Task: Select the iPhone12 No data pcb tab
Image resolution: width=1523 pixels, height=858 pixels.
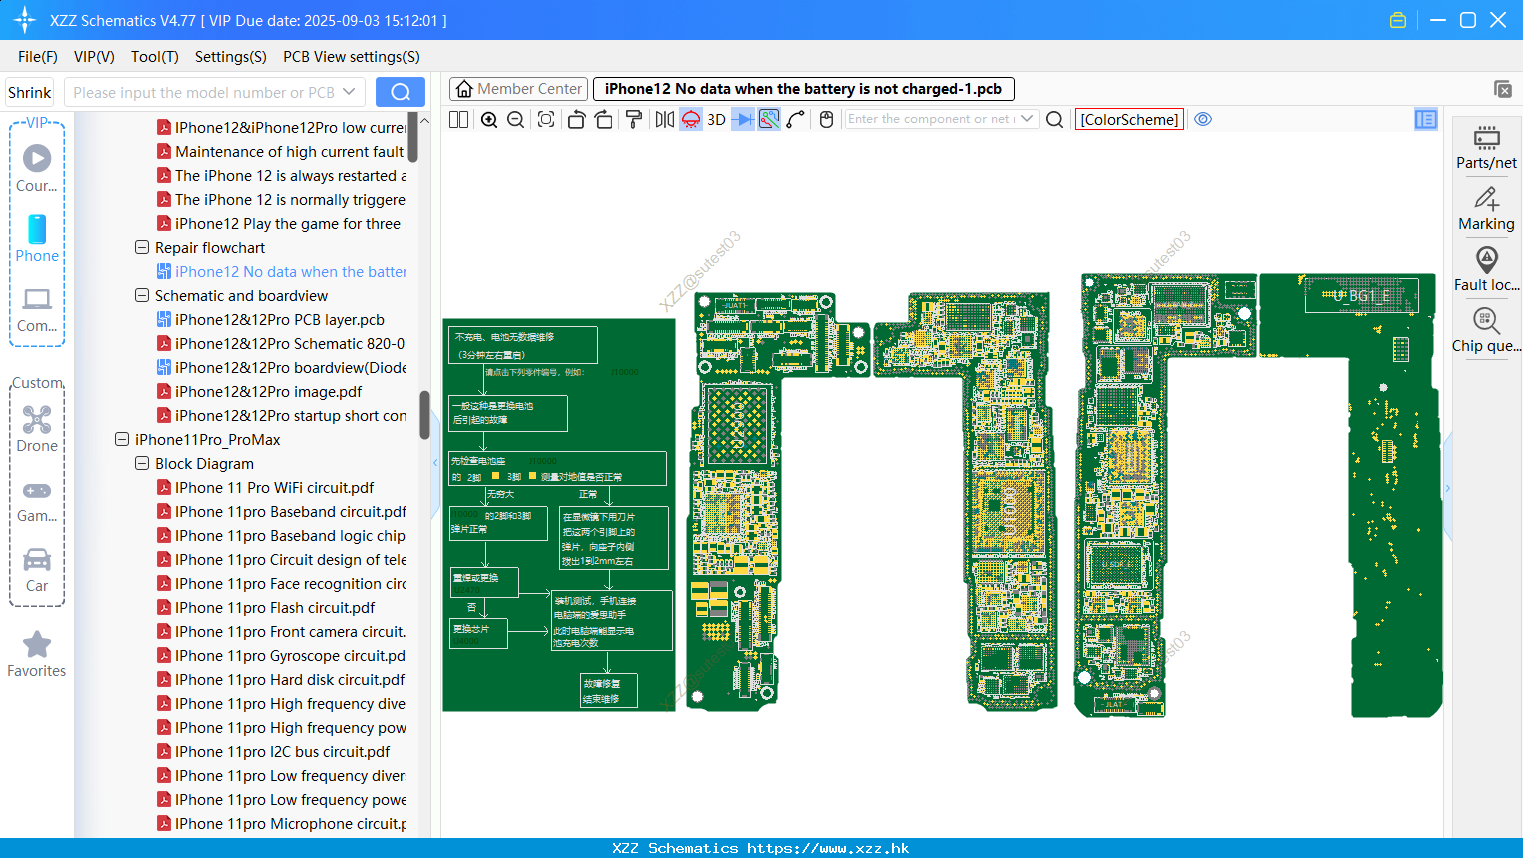Action: click(803, 89)
